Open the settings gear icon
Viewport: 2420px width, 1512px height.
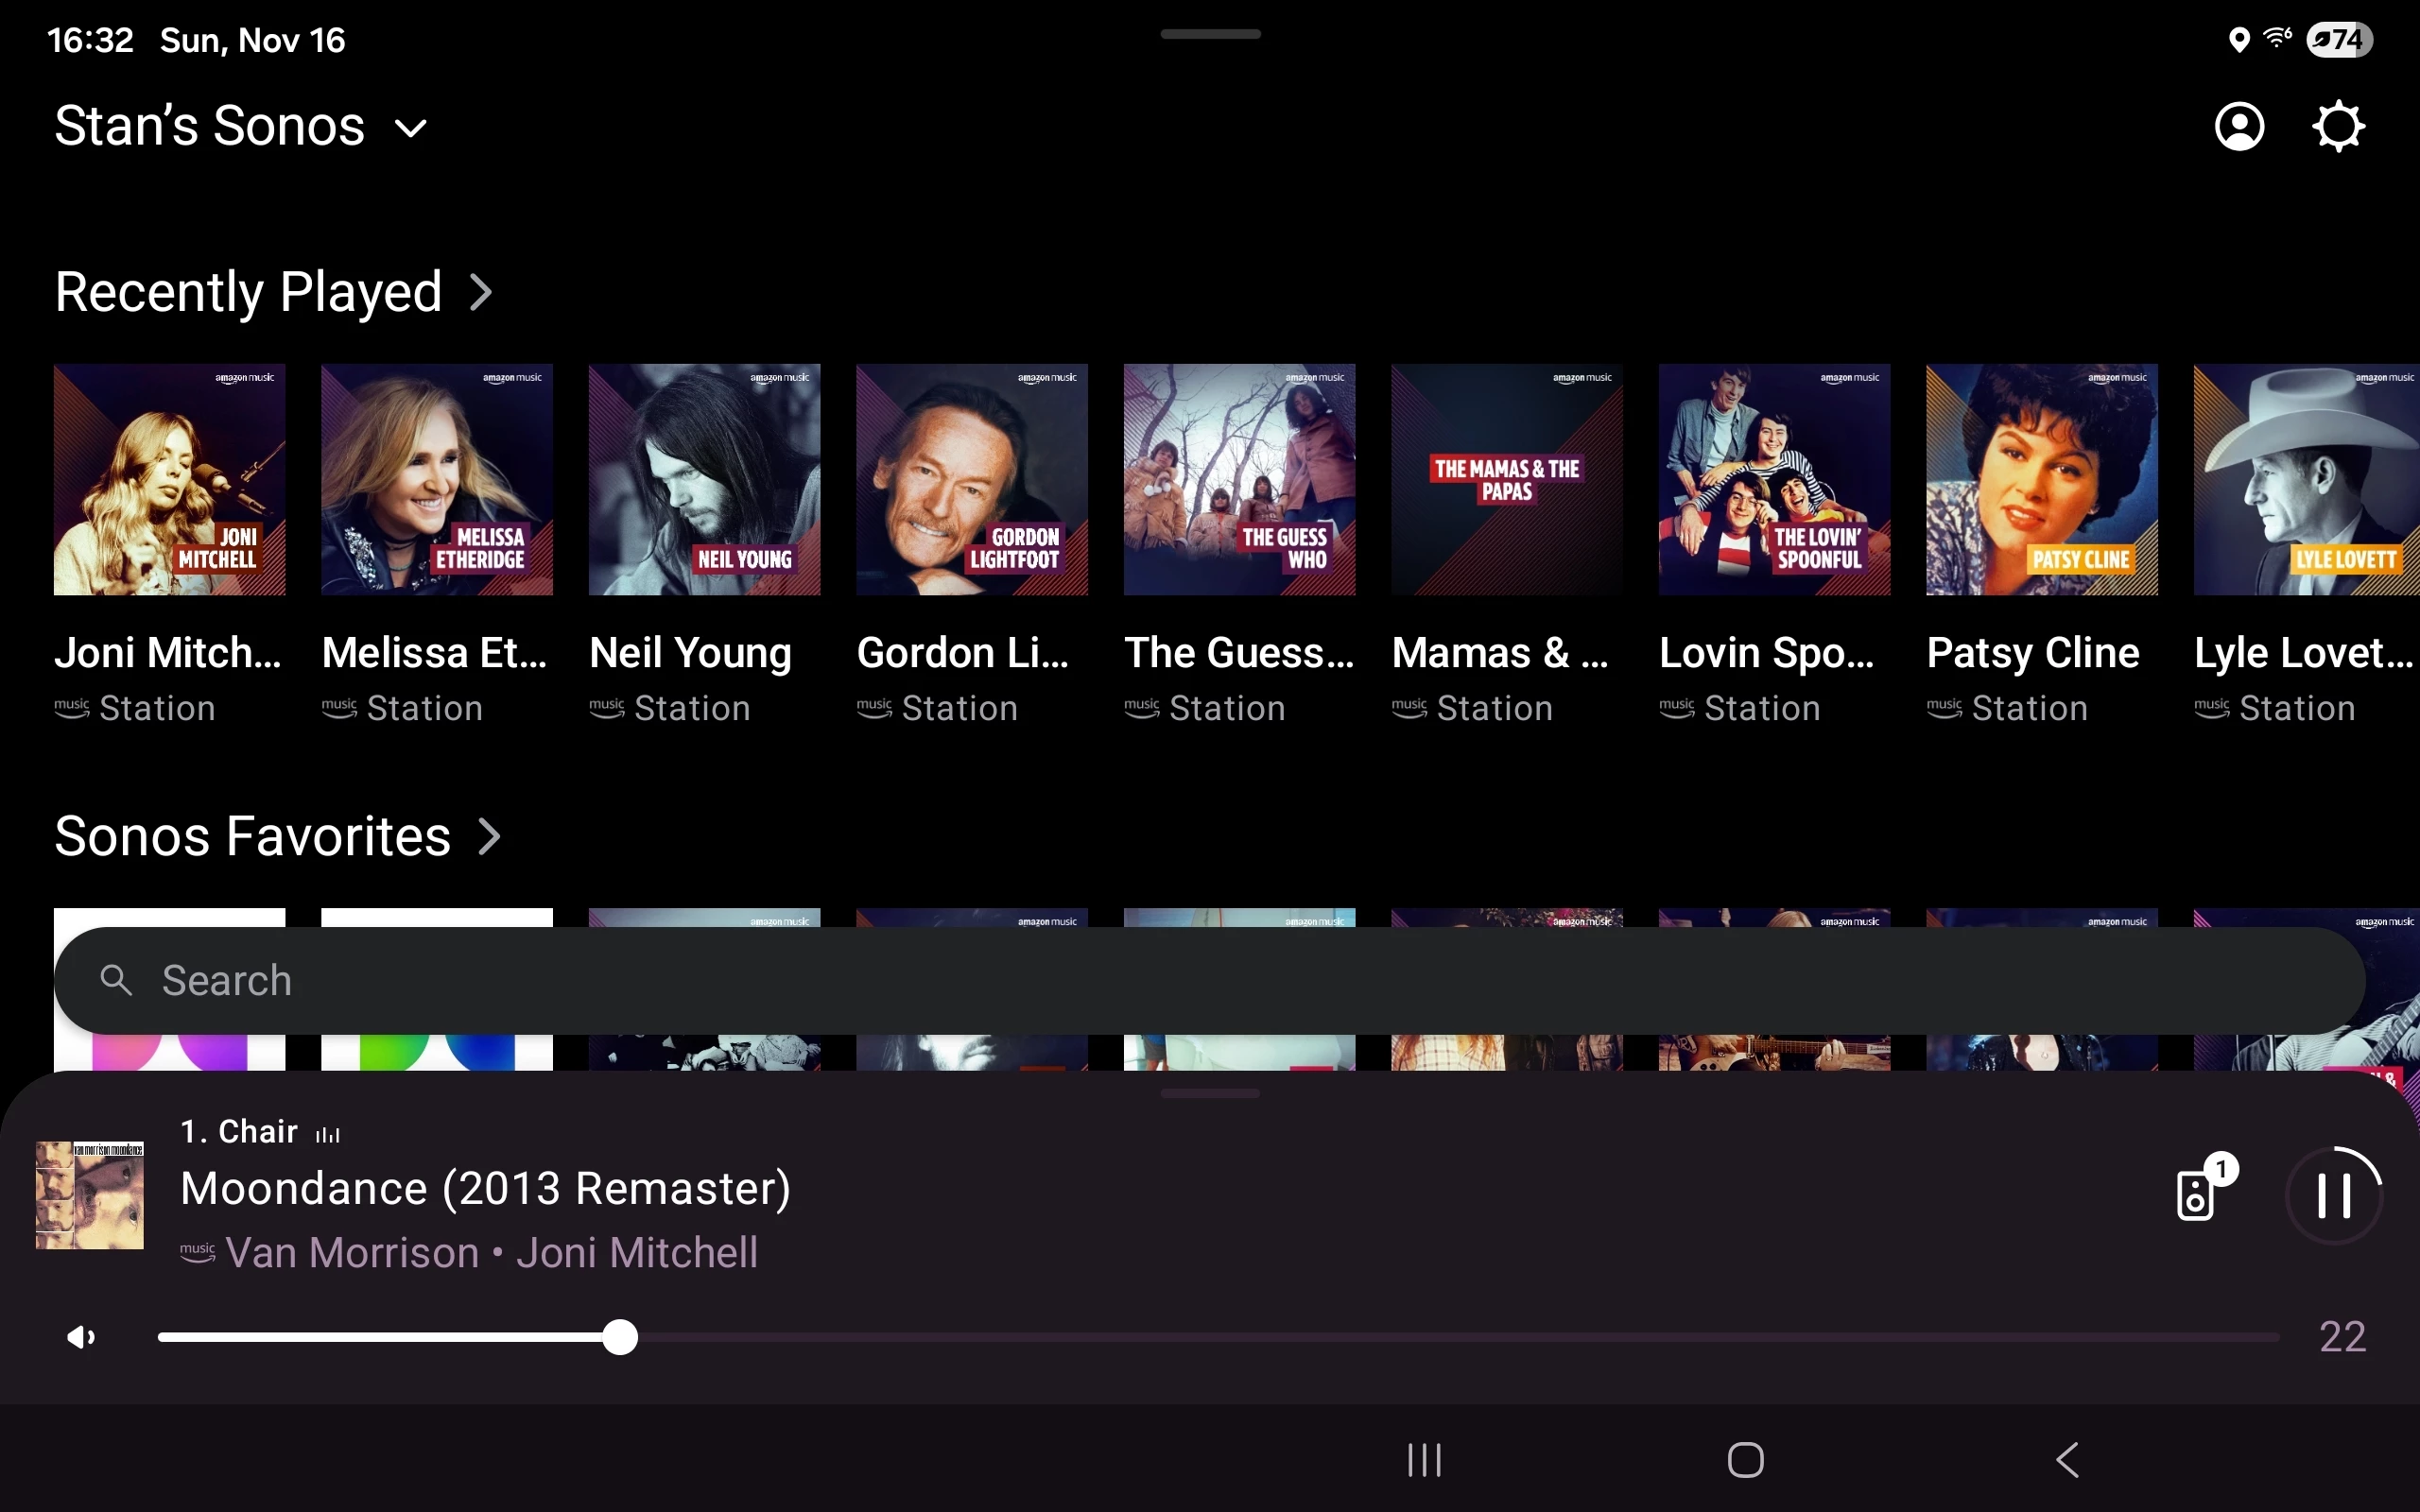[2338, 127]
